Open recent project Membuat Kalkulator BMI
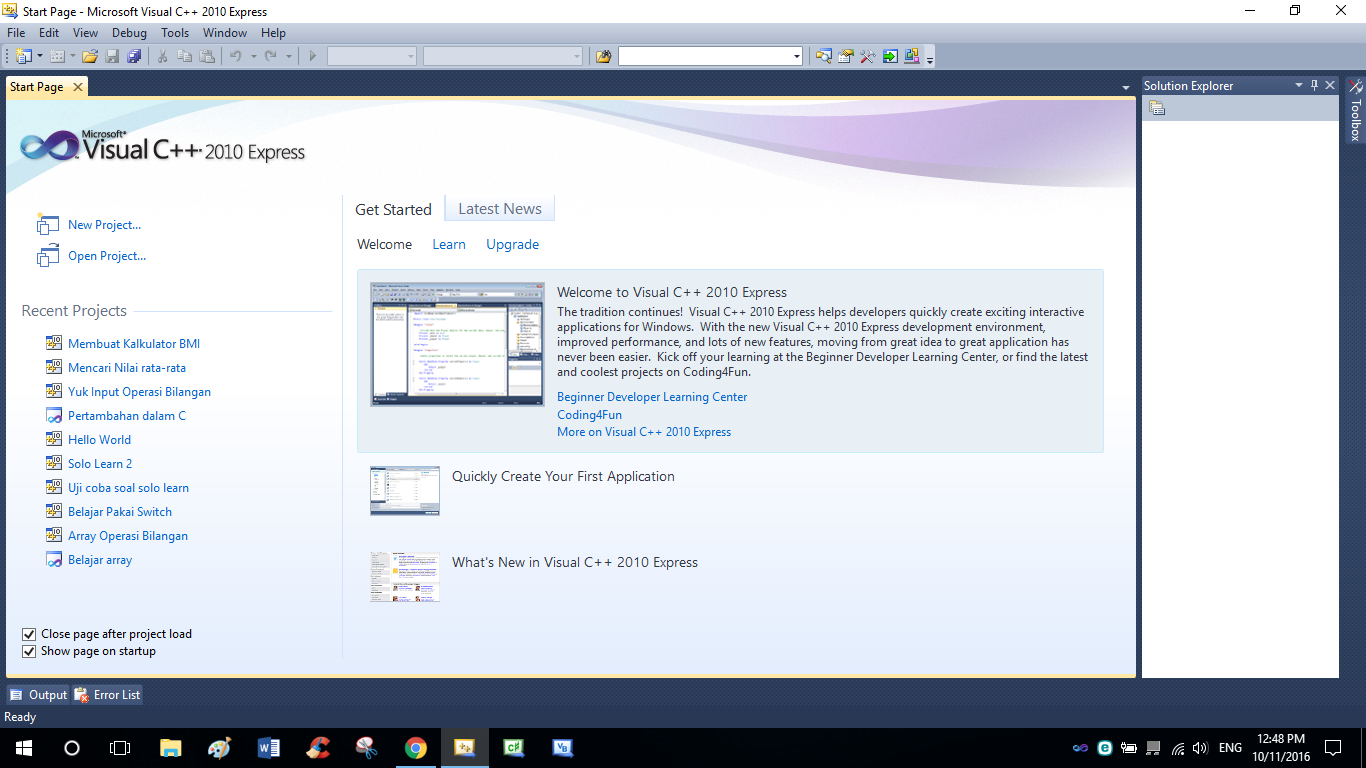Viewport: 1366px width, 768px height. pos(134,344)
